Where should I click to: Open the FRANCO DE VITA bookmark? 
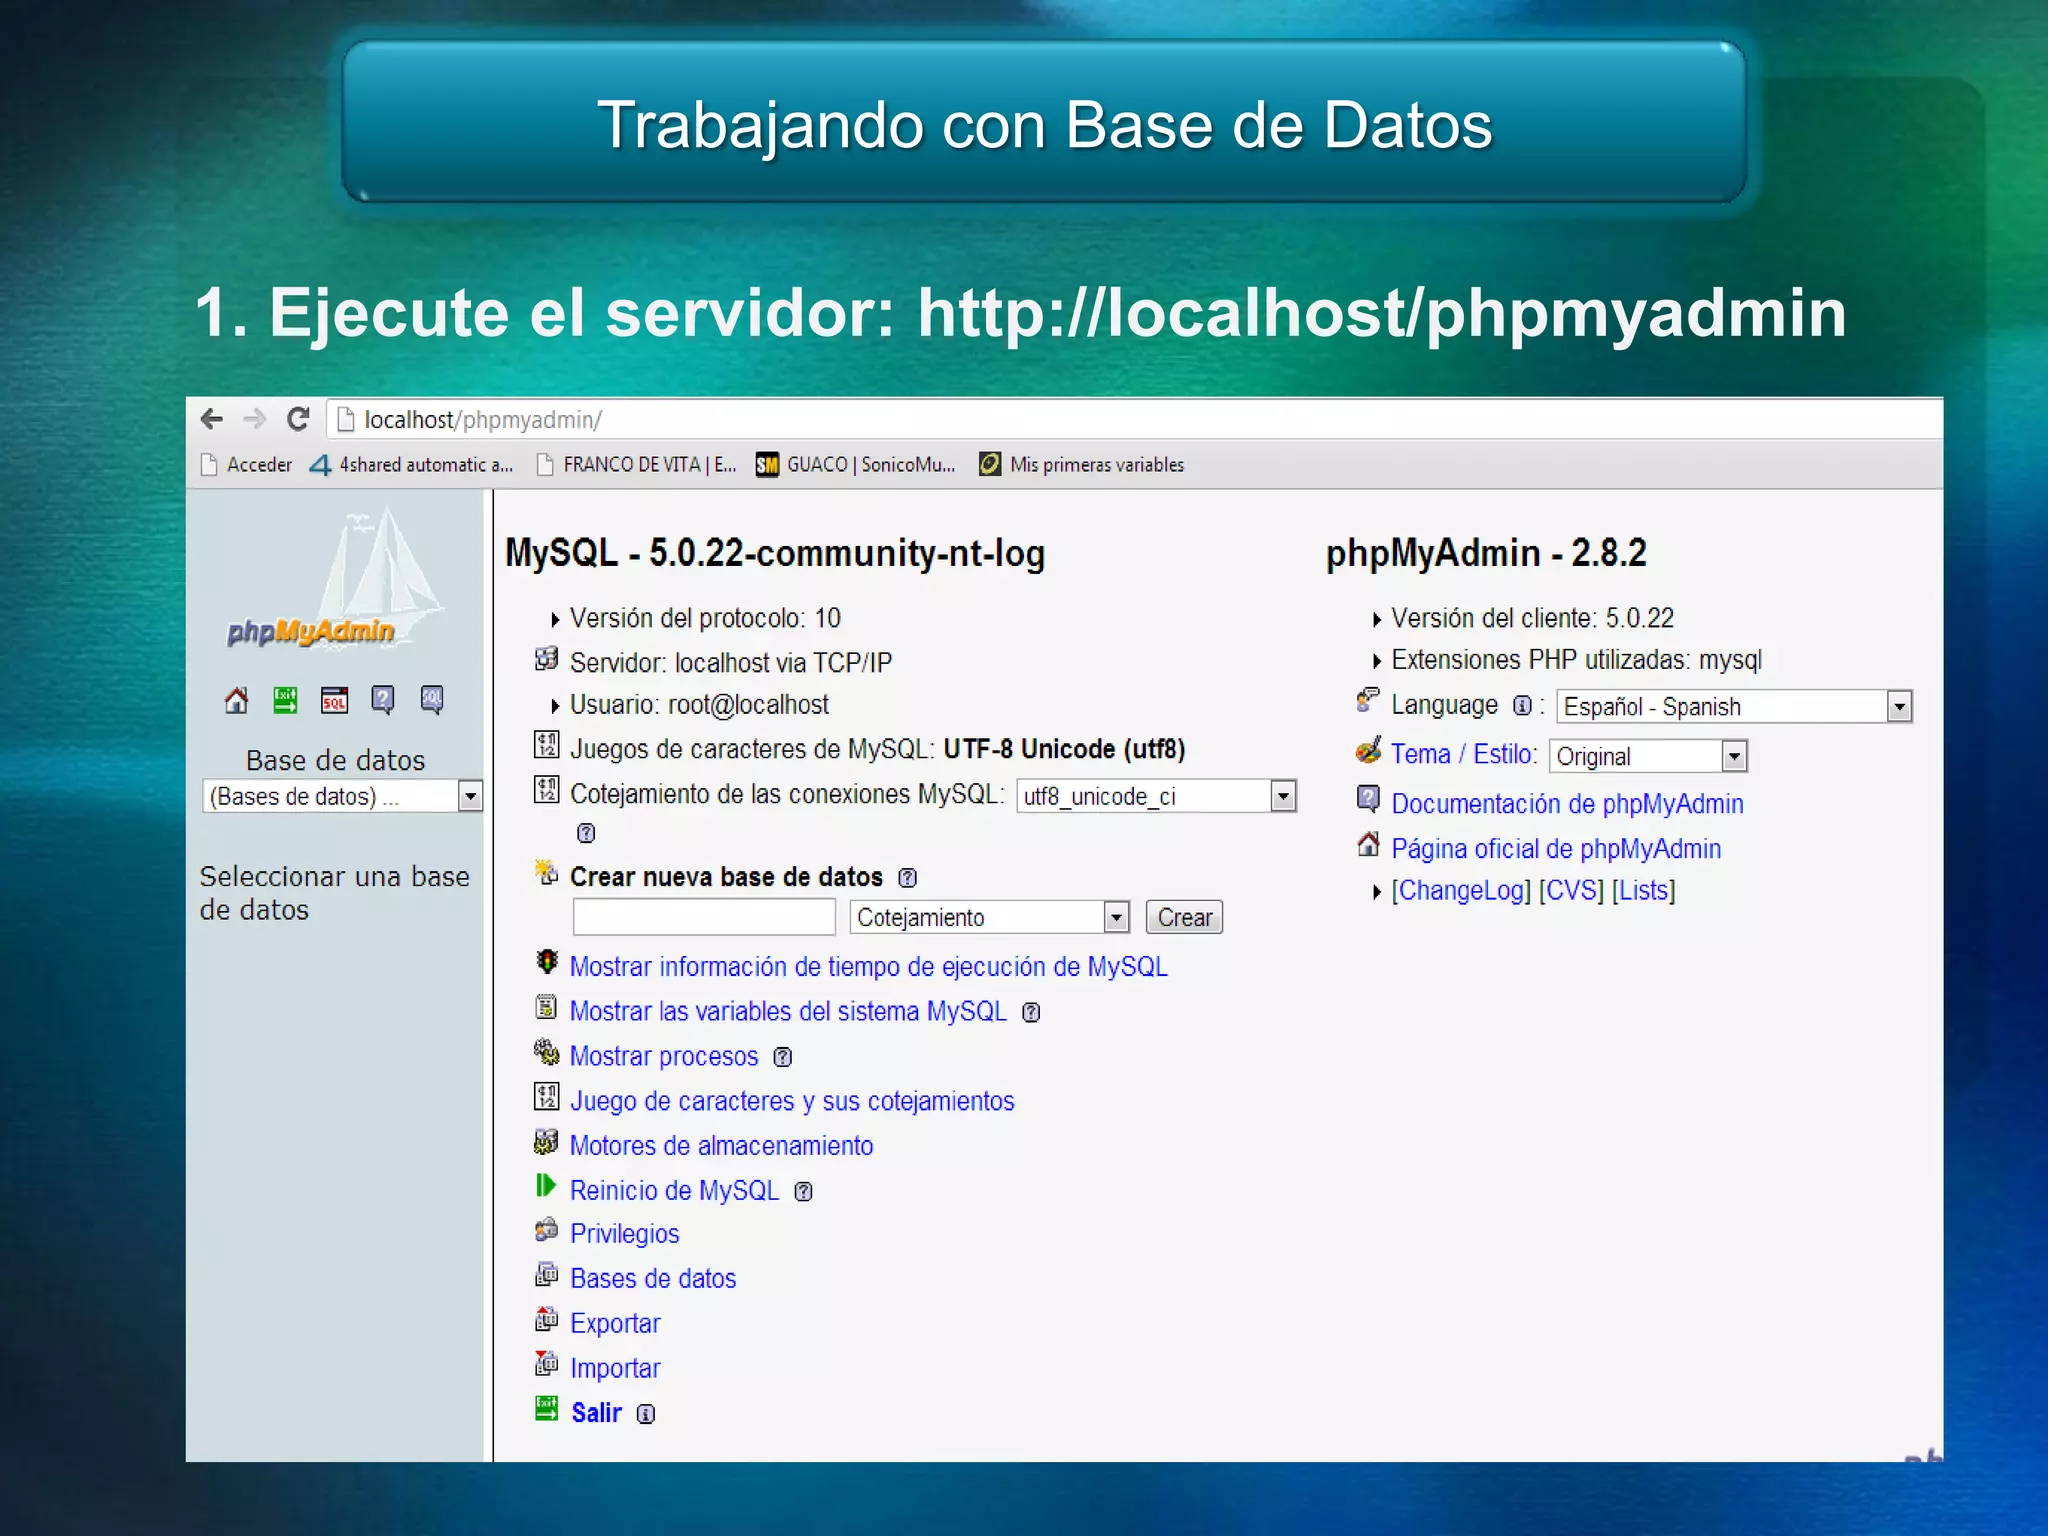click(636, 465)
